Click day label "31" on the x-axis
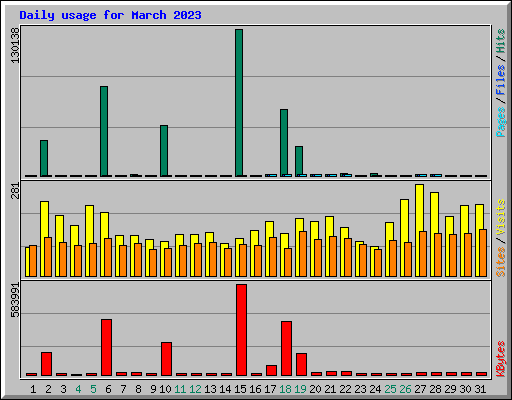The image size is (512, 400). click(480, 389)
